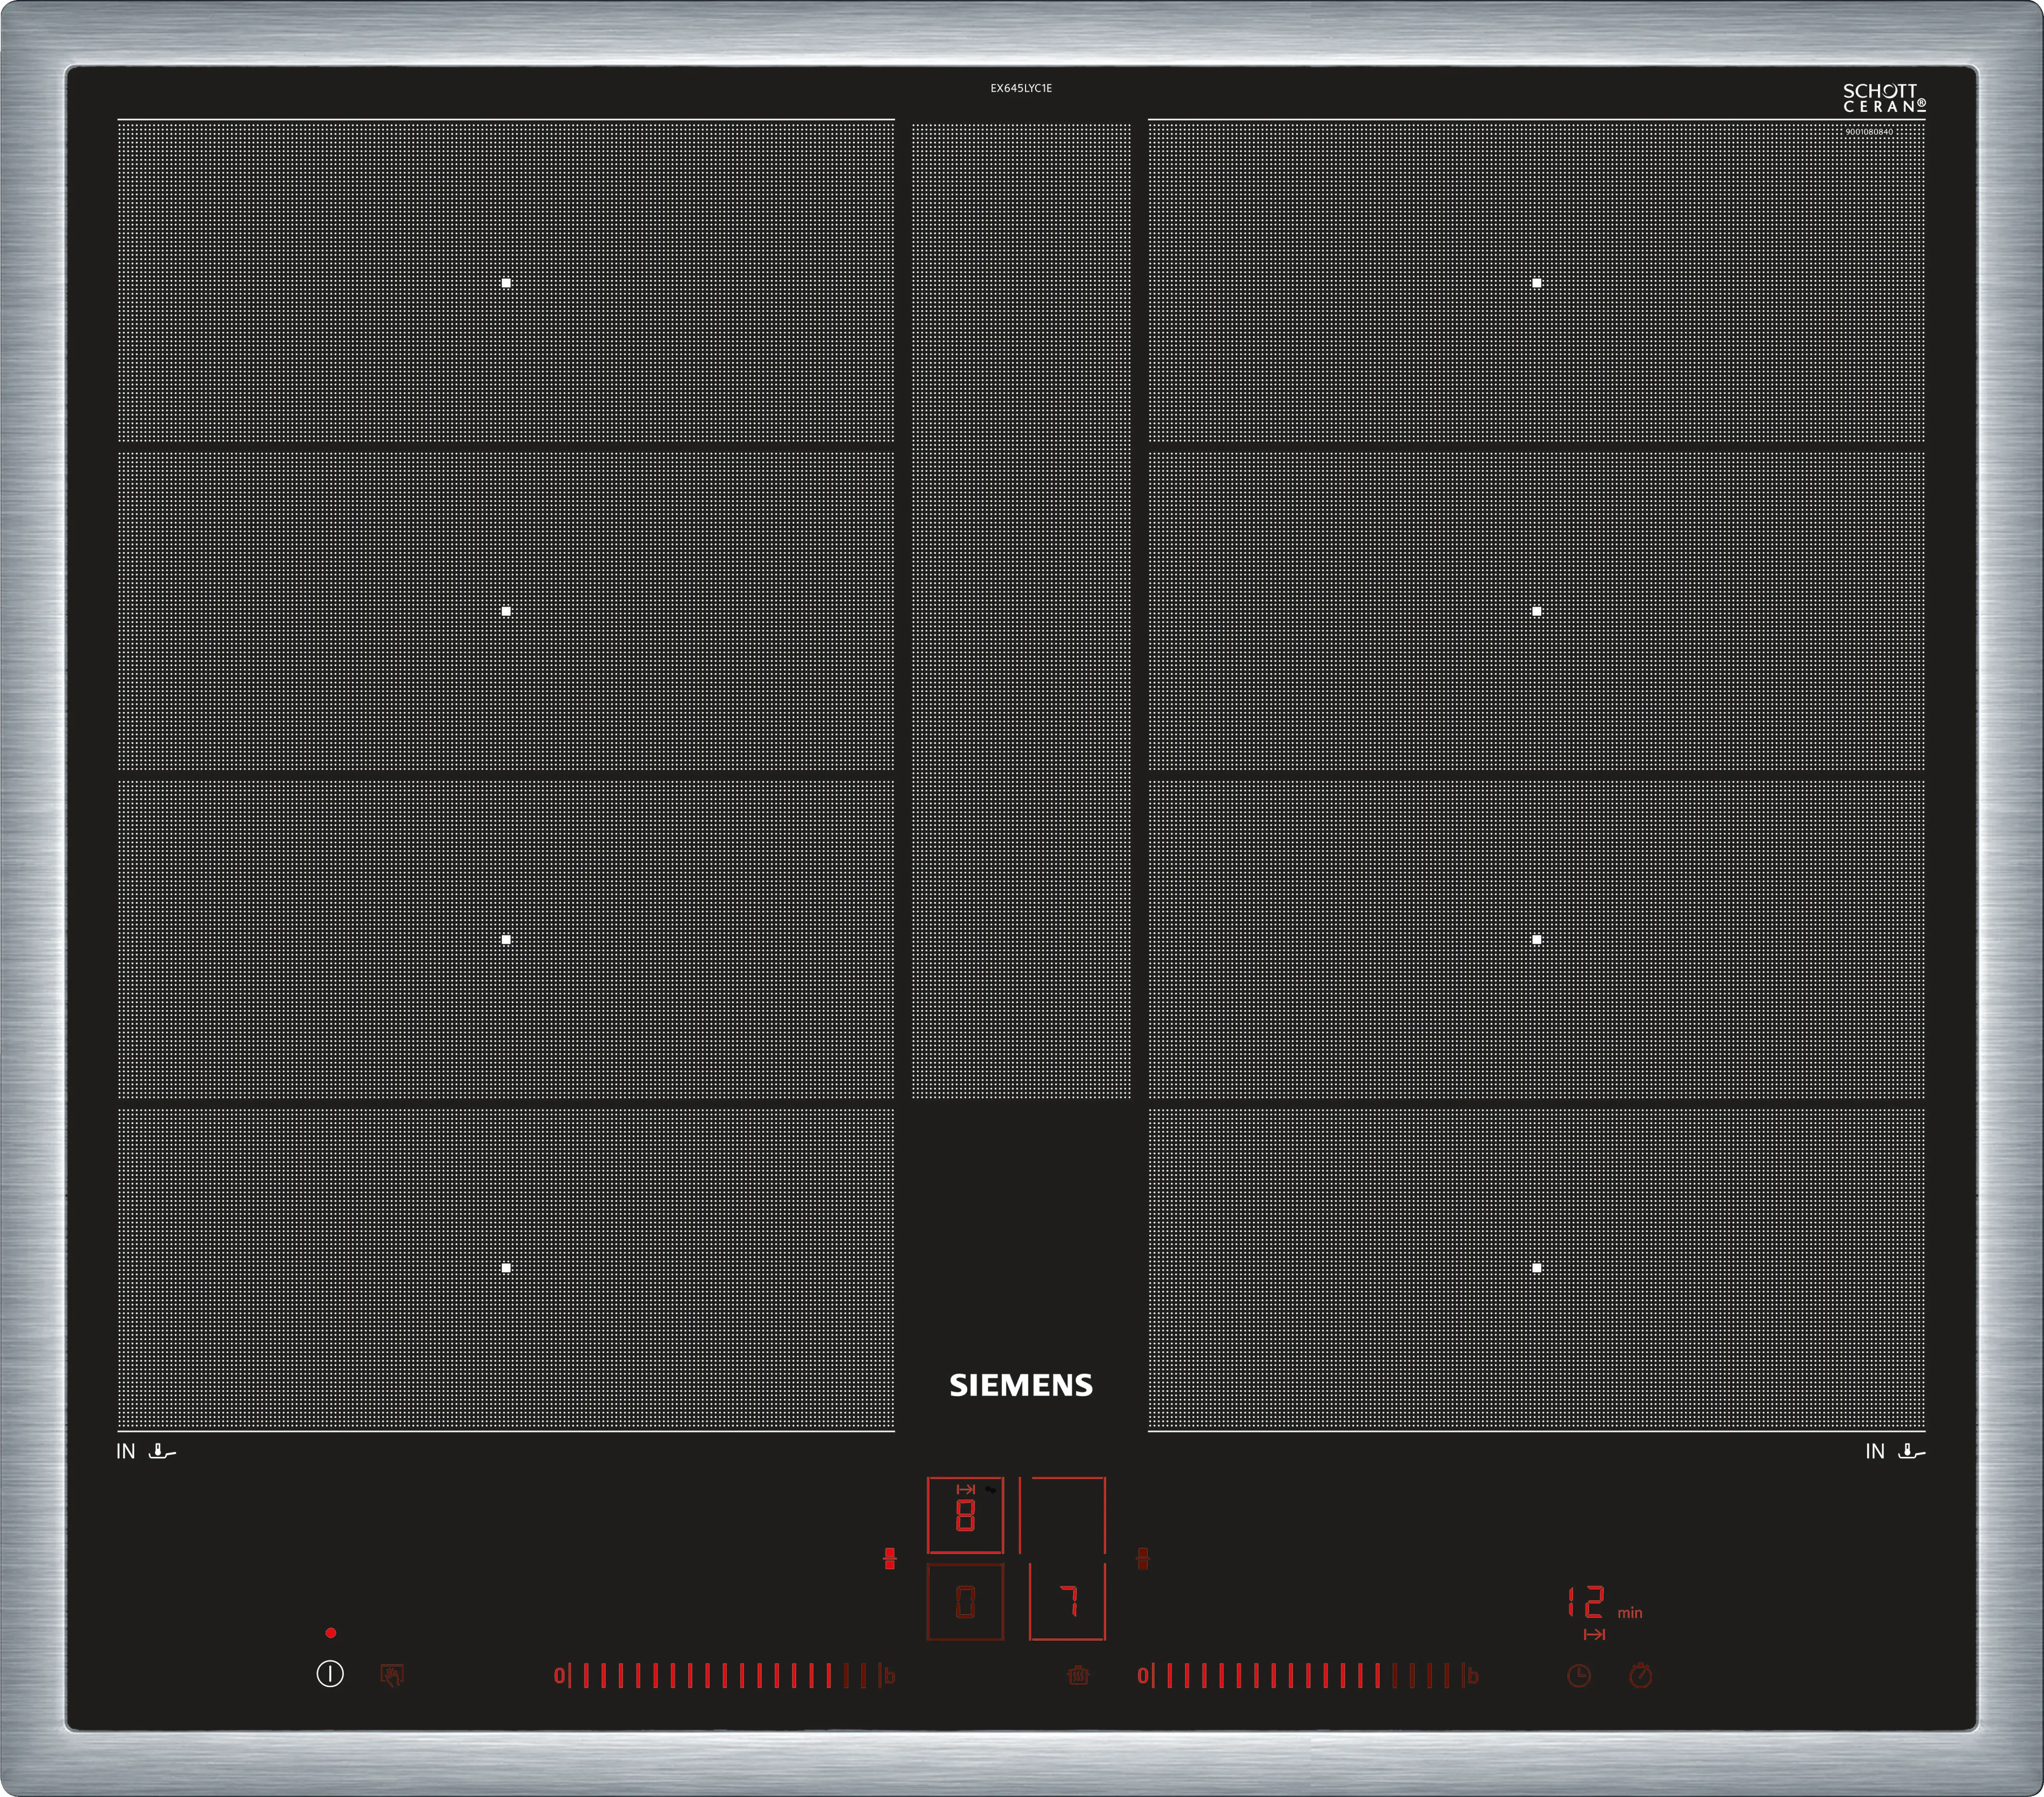Screen dimensions: 2044x1797
Task: Set right power slider to 0
Action: 1143,1676
